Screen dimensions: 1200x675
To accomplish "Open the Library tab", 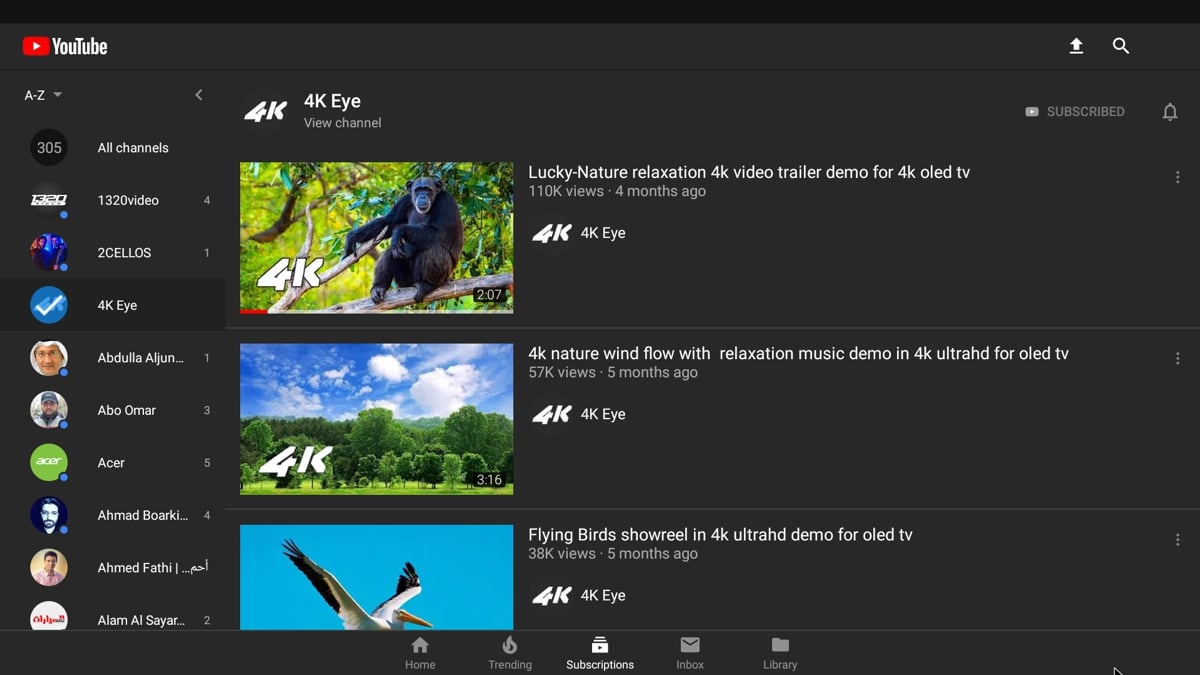I will click(x=780, y=653).
